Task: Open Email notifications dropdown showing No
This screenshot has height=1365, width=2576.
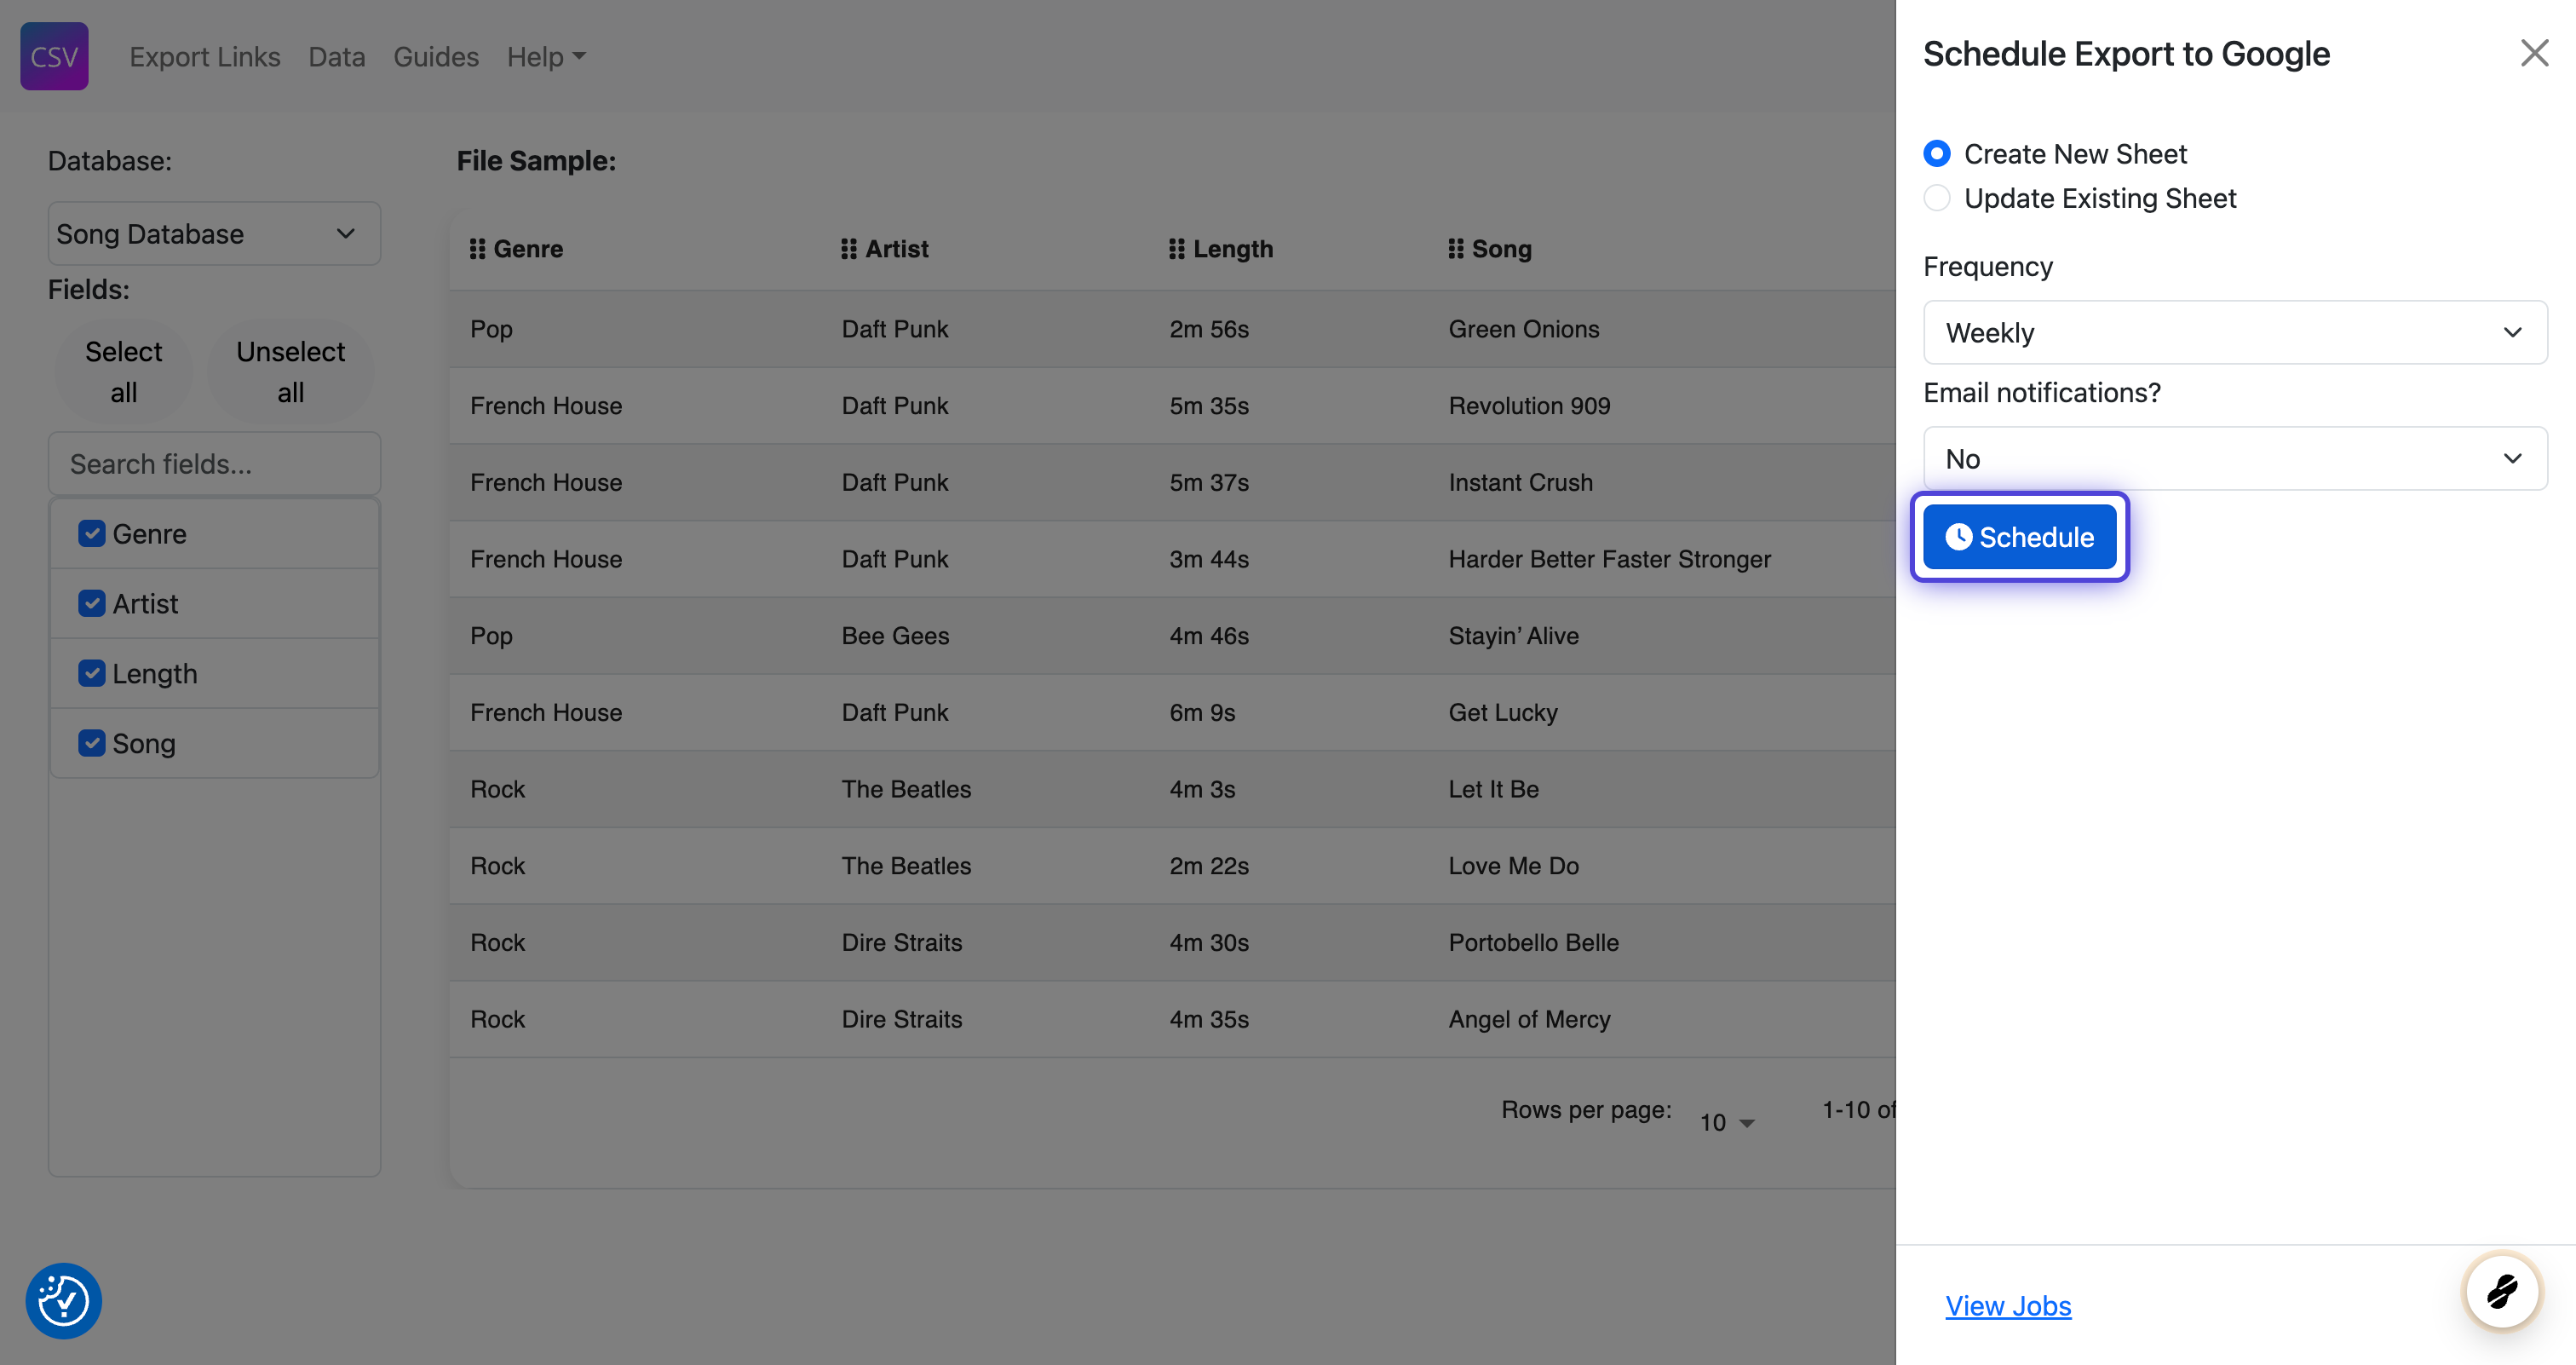Action: click(2234, 459)
